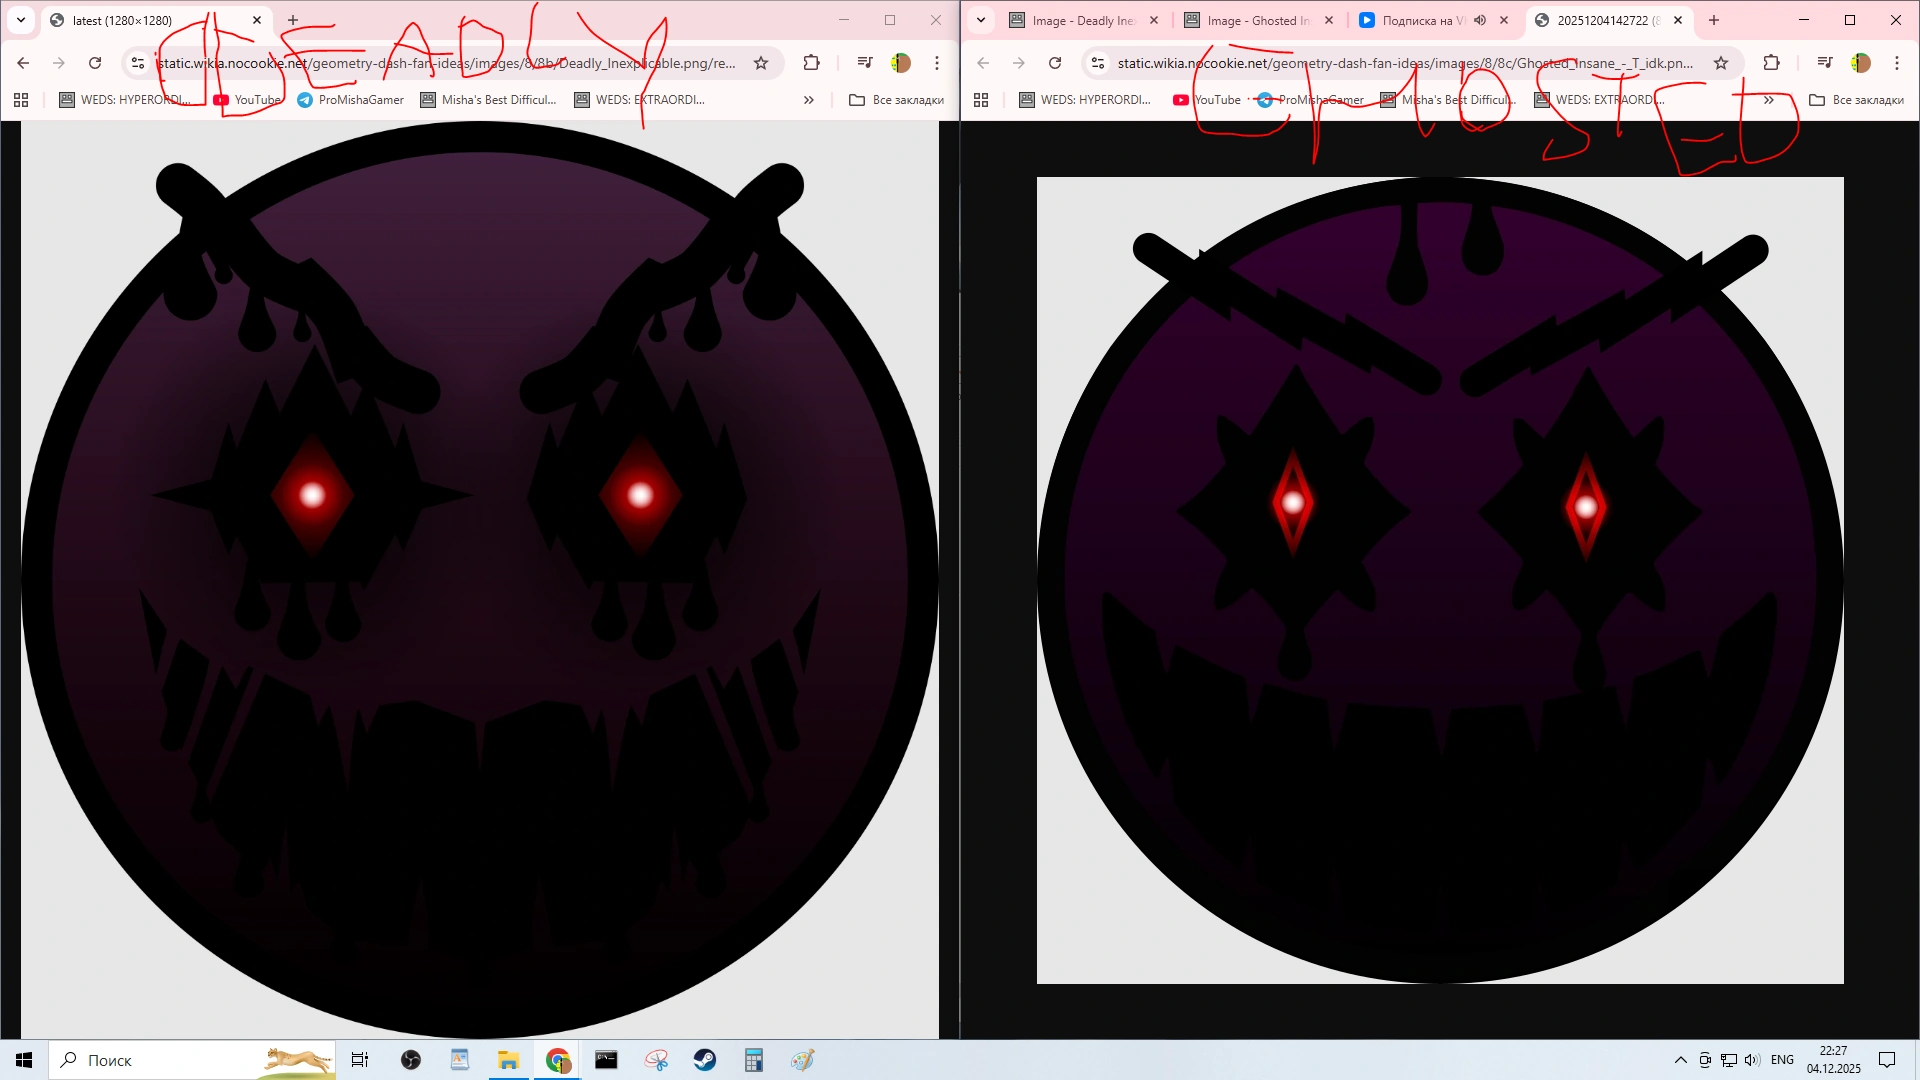The height and width of the screenshot is (1080, 1920).
Task: Launch OBS Studio from the taskbar
Action: pyautogui.click(x=411, y=1060)
